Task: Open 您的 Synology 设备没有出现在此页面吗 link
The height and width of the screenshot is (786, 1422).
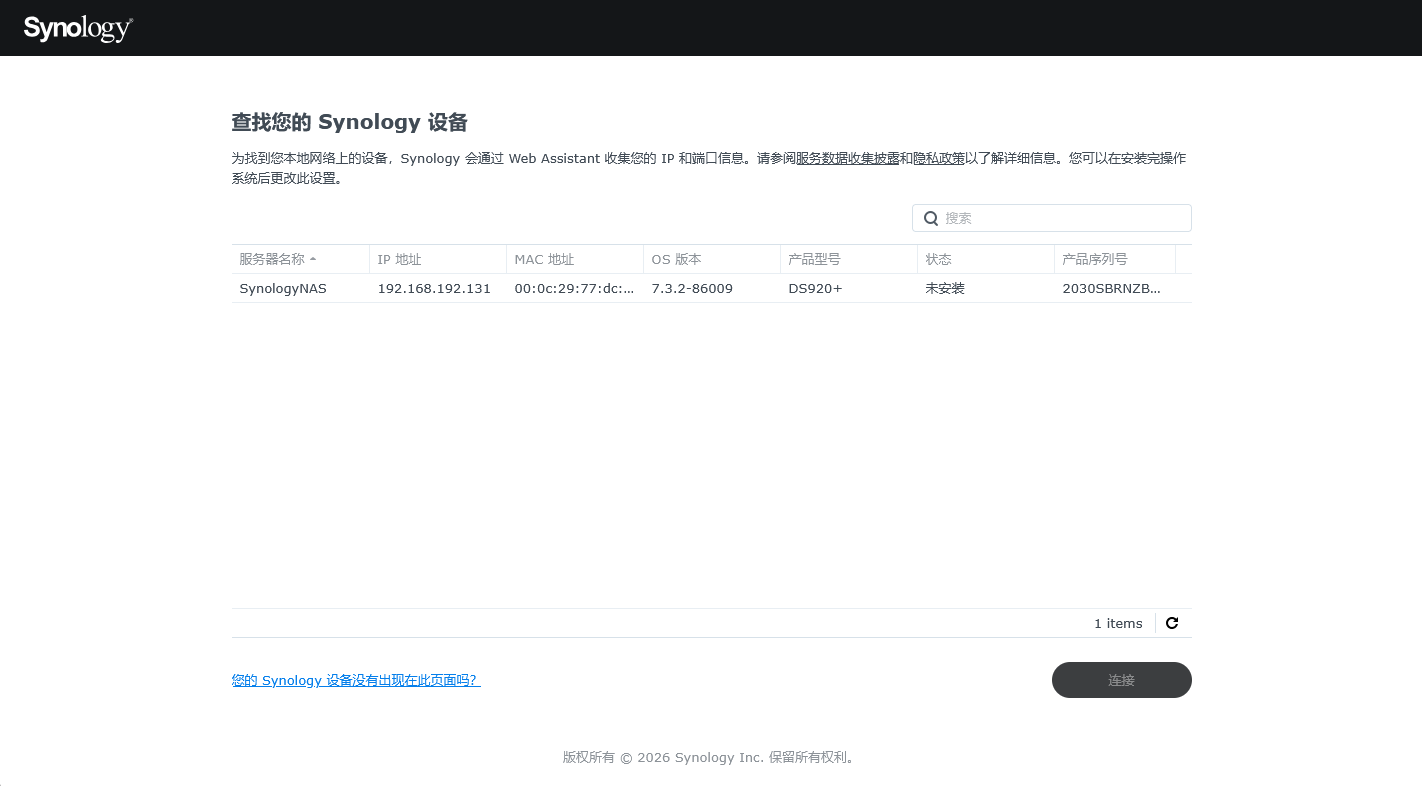Action: [x=356, y=680]
